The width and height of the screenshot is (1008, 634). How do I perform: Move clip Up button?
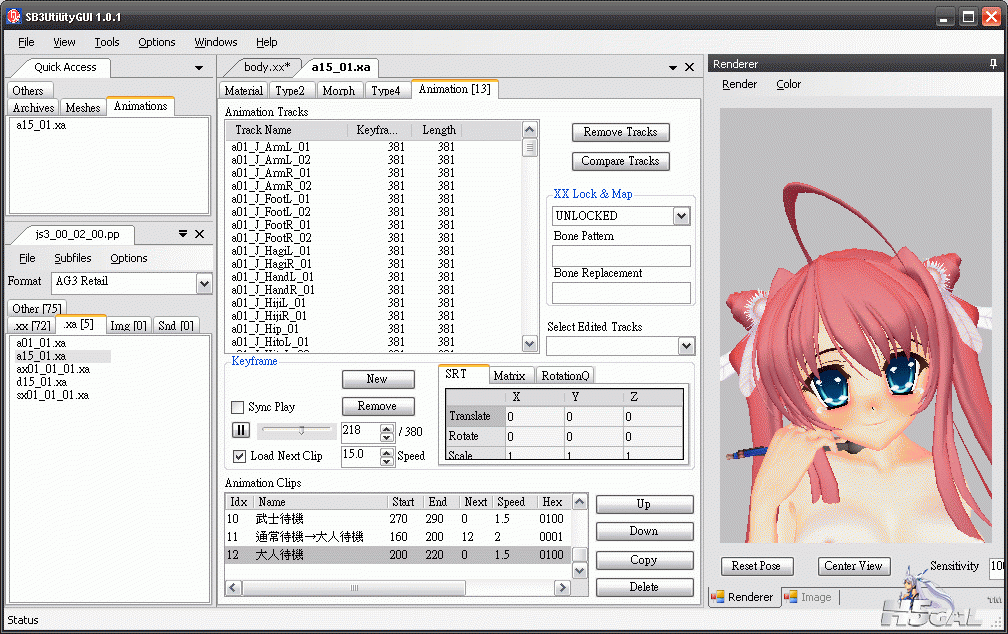(x=644, y=504)
